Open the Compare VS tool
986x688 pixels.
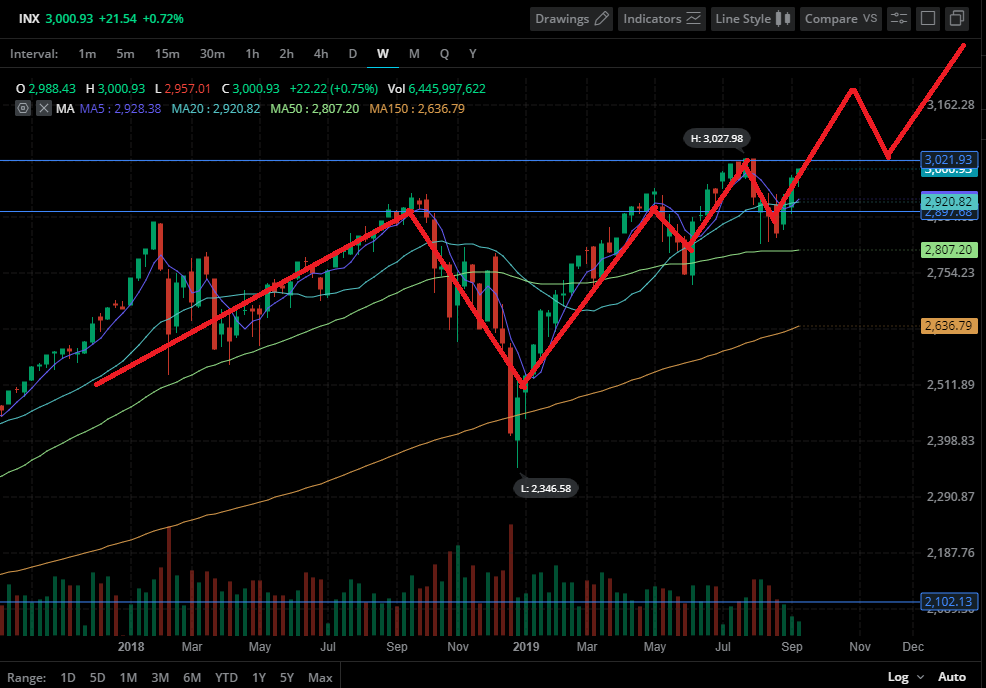[x=841, y=19]
